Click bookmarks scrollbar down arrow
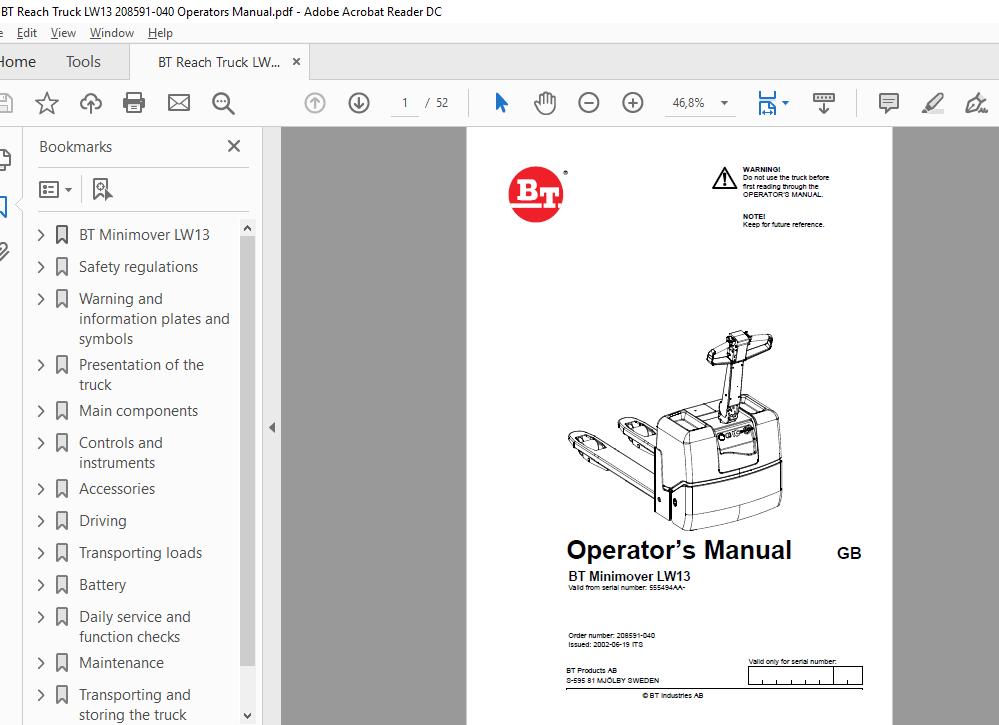999x725 pixels. [x=247, y=716]
